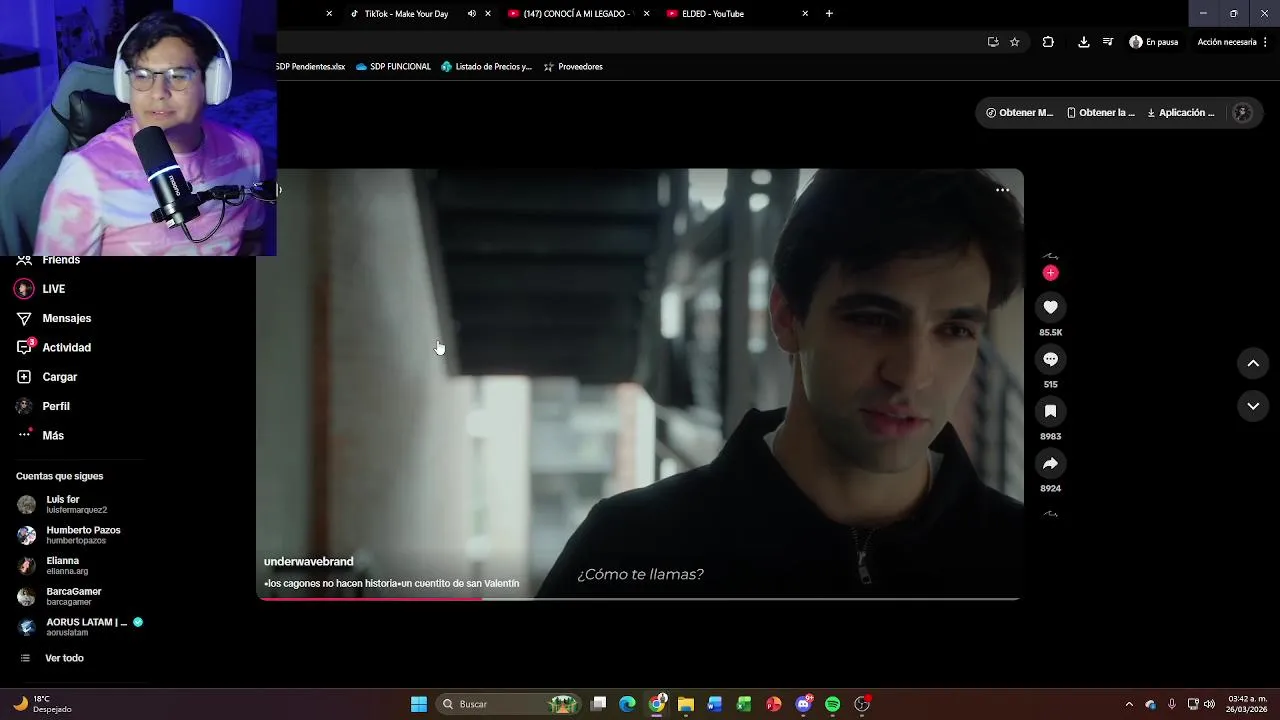Click the underwavebrand username on video
This screenshot has width=1280, height=720.
(x=308, y=562)
